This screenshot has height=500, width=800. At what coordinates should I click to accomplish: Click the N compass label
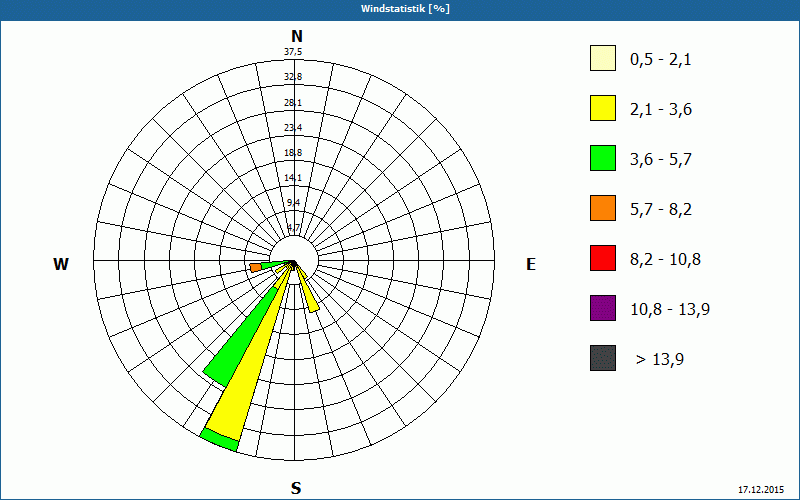pos(297,36)
